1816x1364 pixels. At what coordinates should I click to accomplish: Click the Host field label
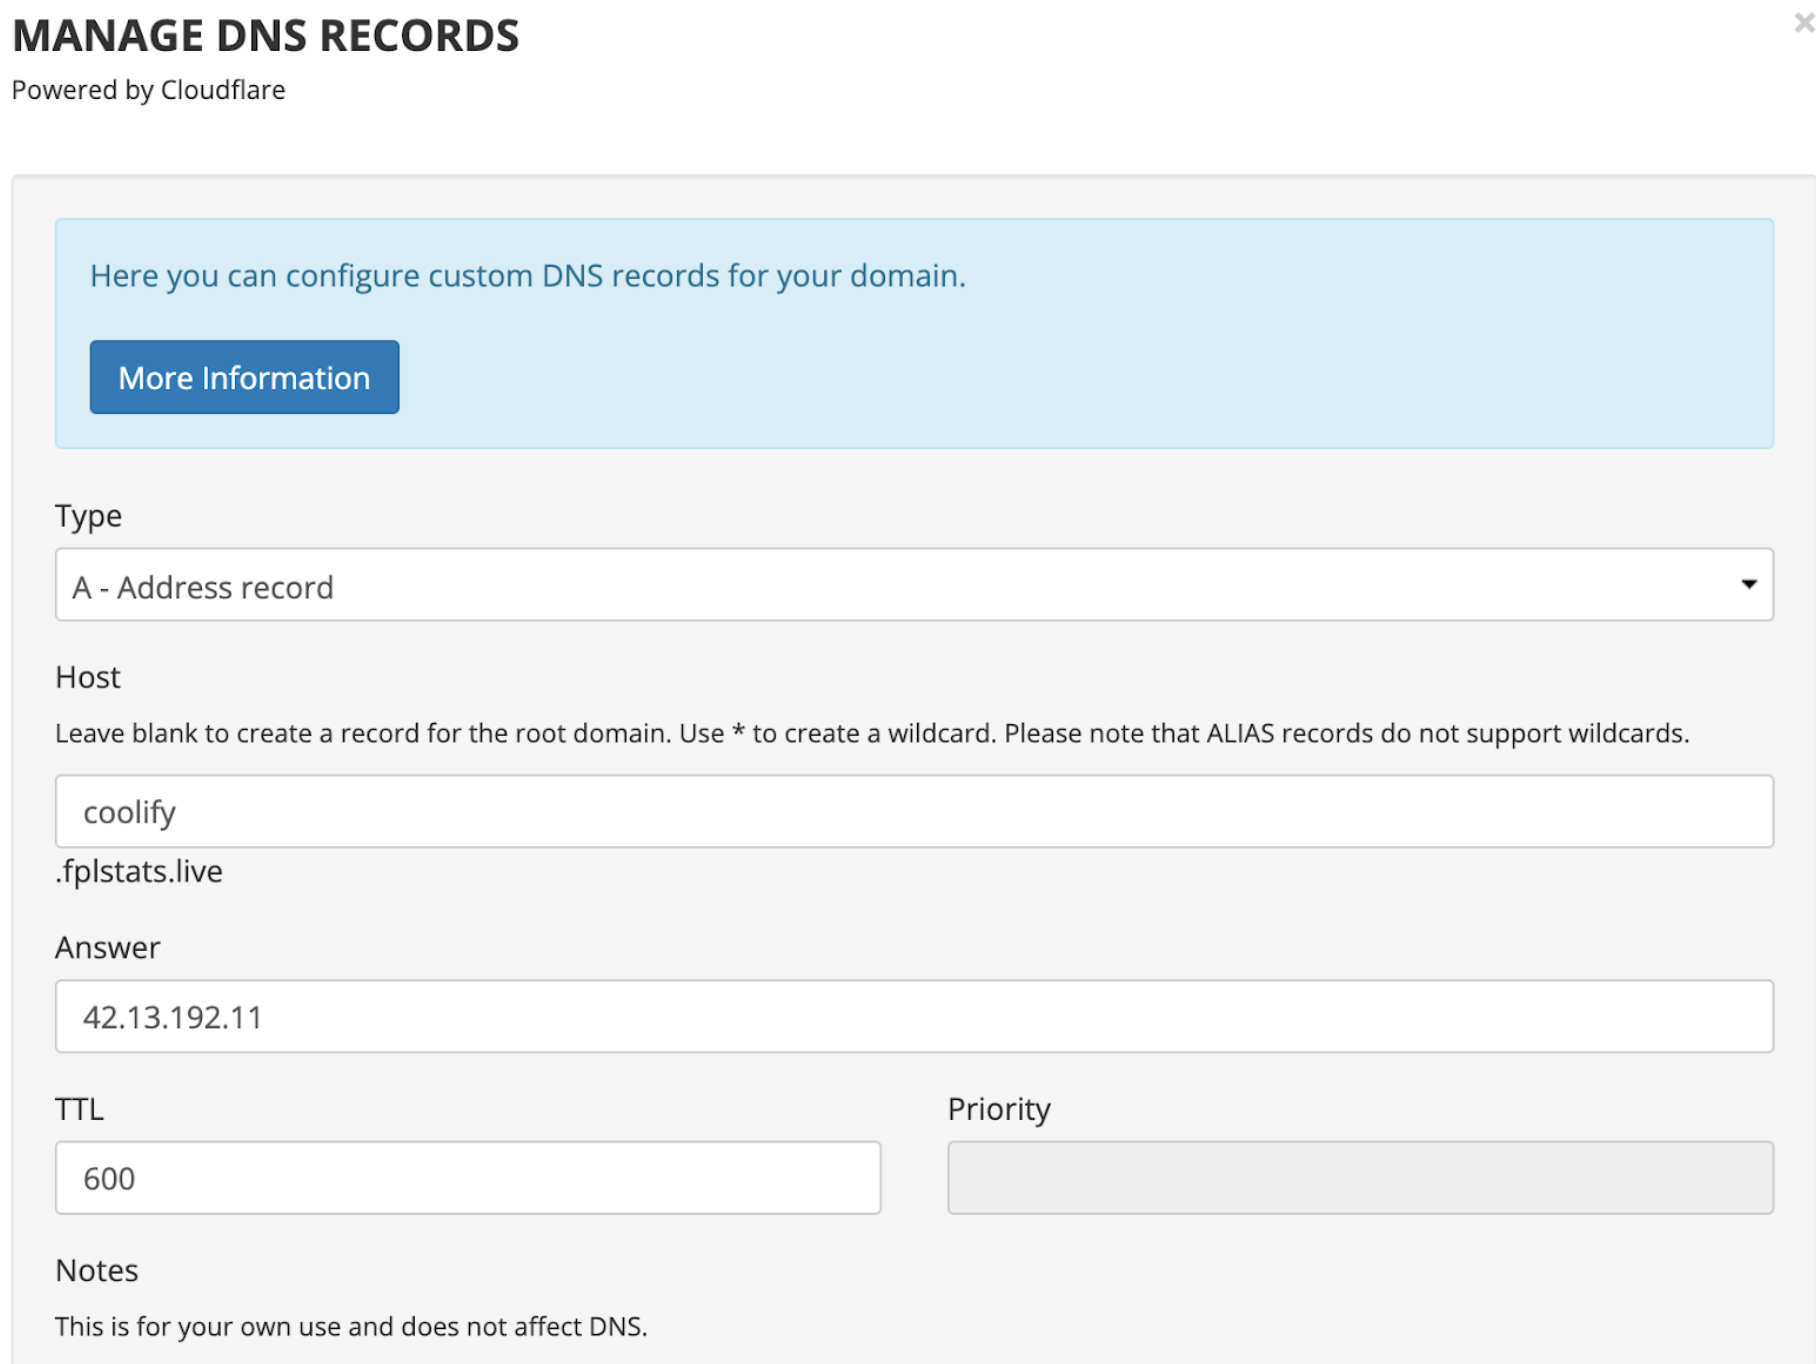pyautogui.click(x=87, y=677)
